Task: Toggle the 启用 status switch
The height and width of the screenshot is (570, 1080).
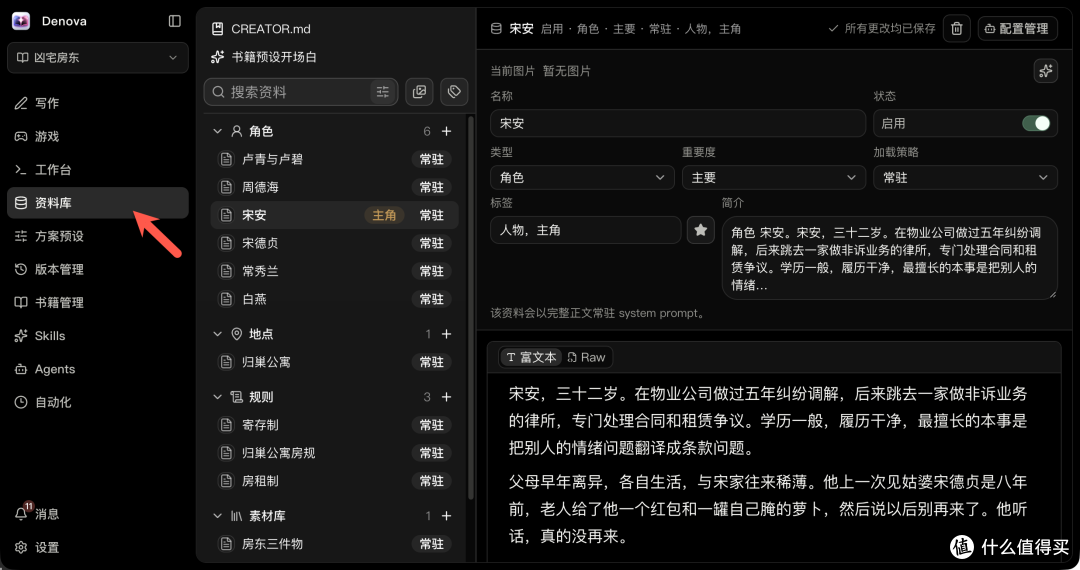Action: (1036, 123)
